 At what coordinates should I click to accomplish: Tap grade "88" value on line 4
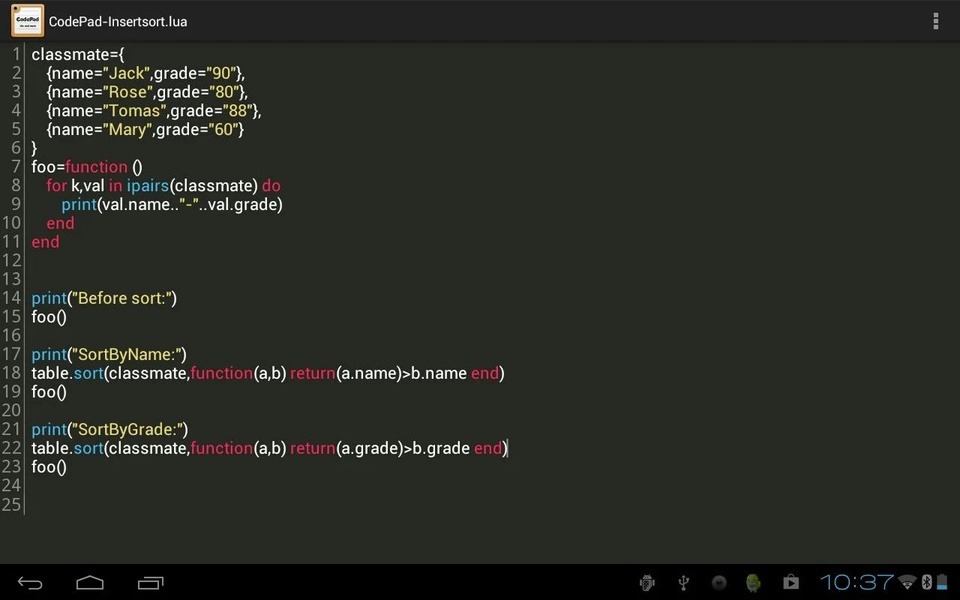(238, 111)
